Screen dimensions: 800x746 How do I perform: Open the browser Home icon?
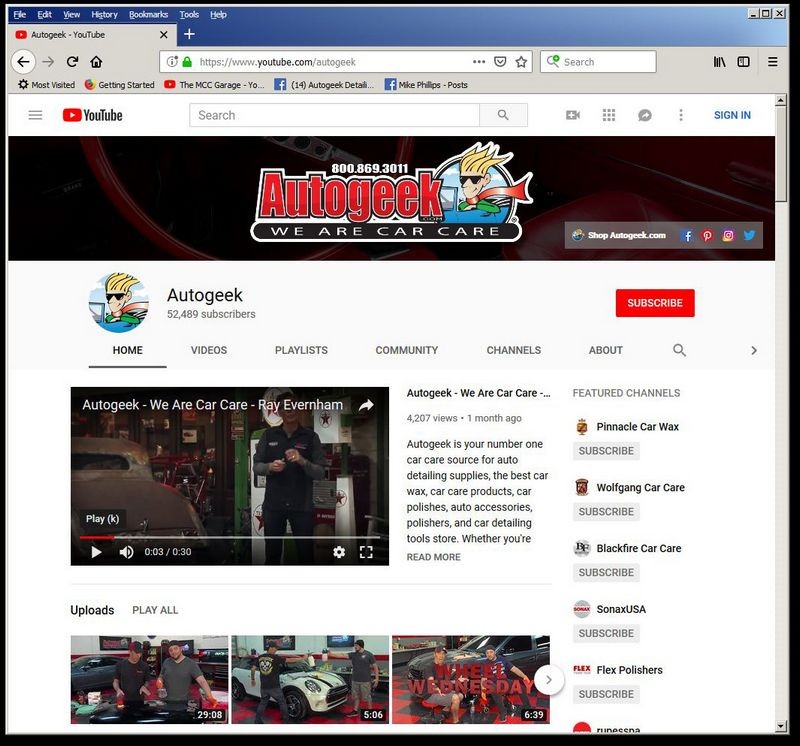[x=96, y=62]
